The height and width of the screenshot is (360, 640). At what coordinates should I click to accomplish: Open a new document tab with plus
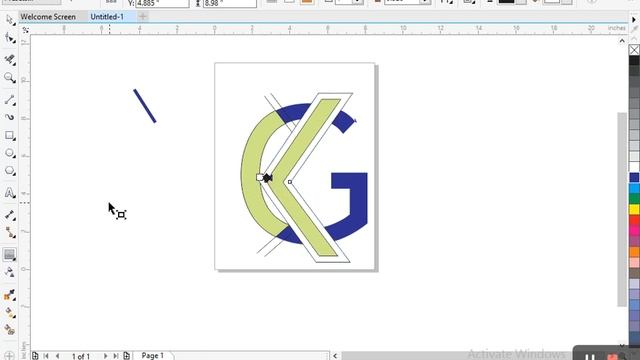pos(143,16)
